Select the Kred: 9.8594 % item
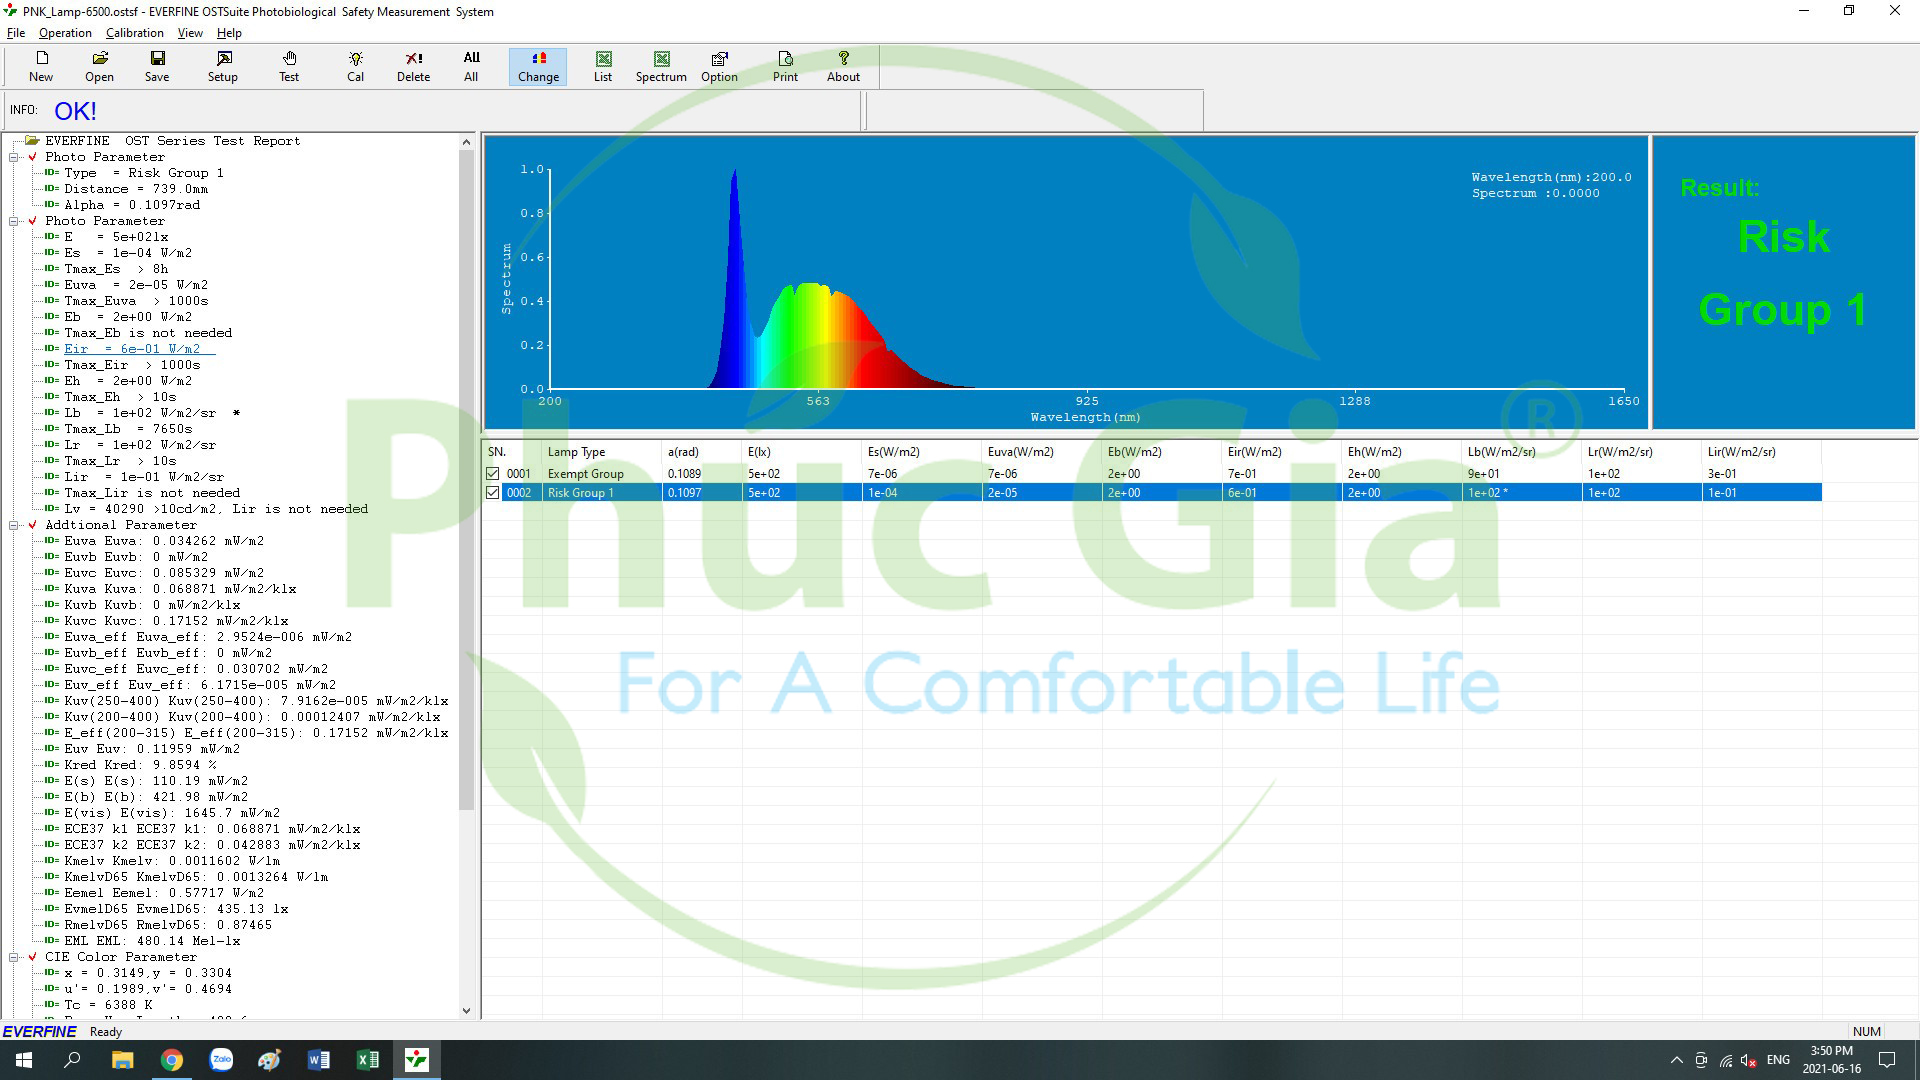1920x1080 pixels. [x=140, y=765]
